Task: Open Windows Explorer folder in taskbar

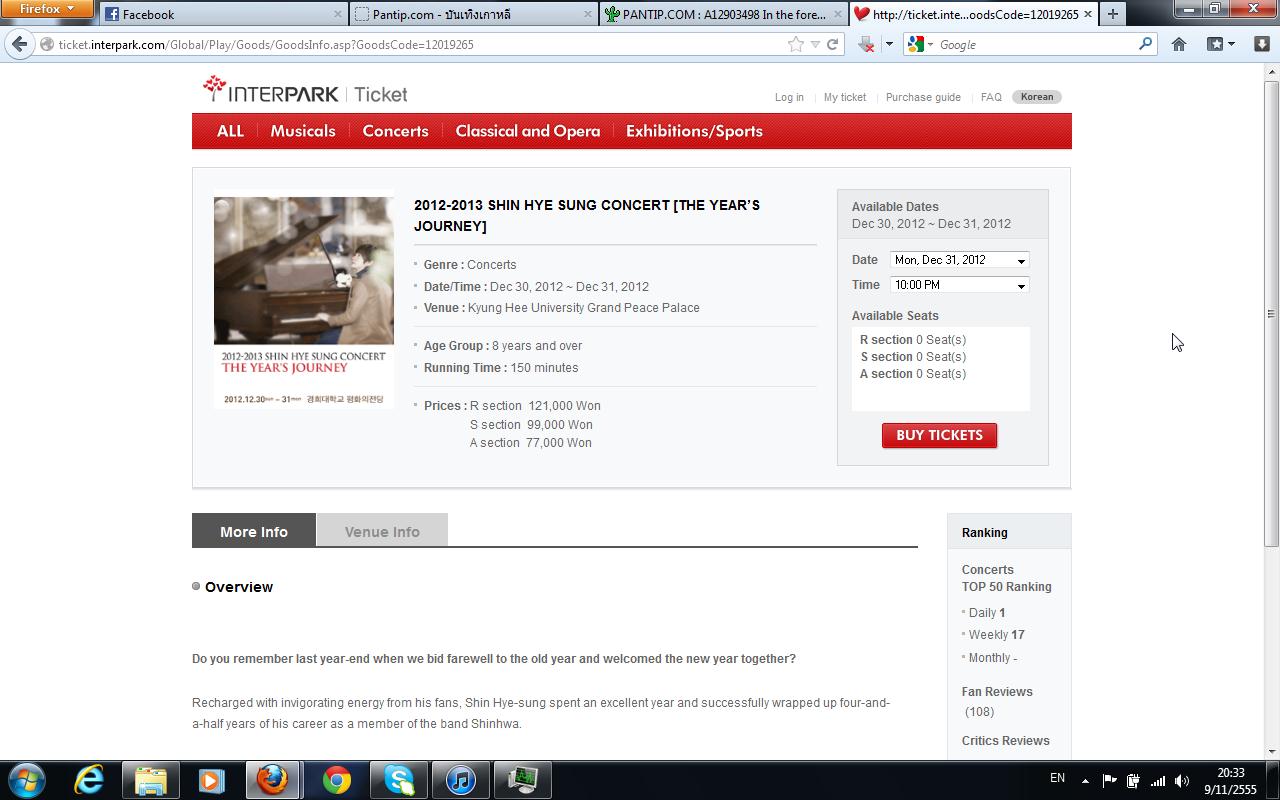Action: [151, 780]
